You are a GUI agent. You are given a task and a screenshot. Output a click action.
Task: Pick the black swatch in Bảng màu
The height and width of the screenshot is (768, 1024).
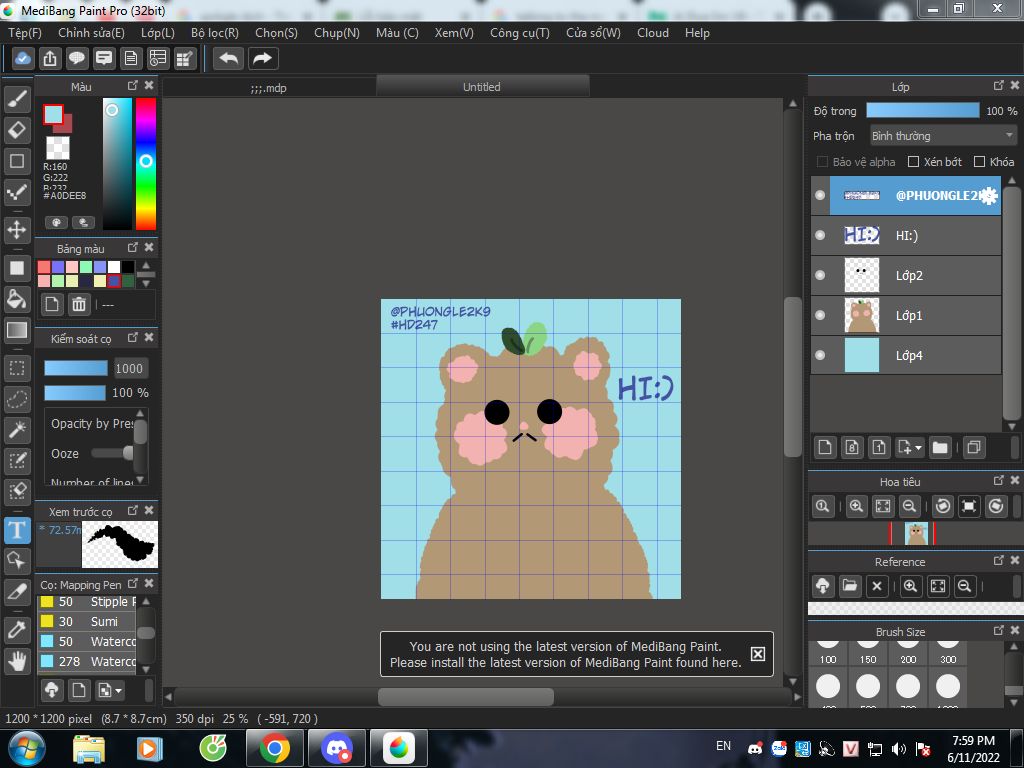(128, 267)
